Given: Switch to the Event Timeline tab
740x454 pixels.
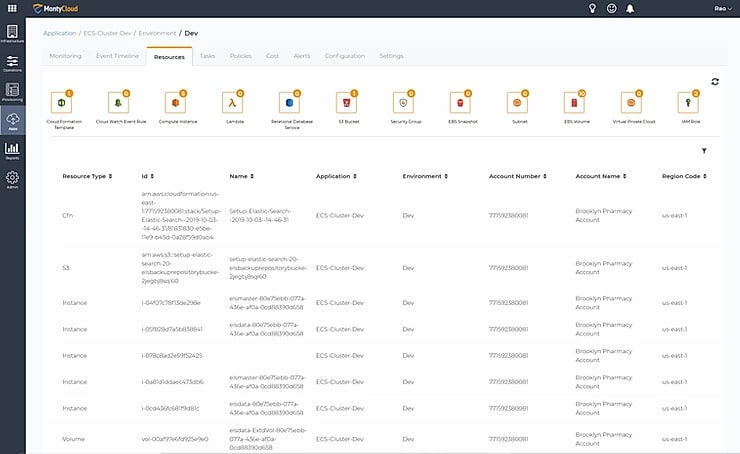Looking at the screenshot, I should pyautogui.click(x=117, y=56).
